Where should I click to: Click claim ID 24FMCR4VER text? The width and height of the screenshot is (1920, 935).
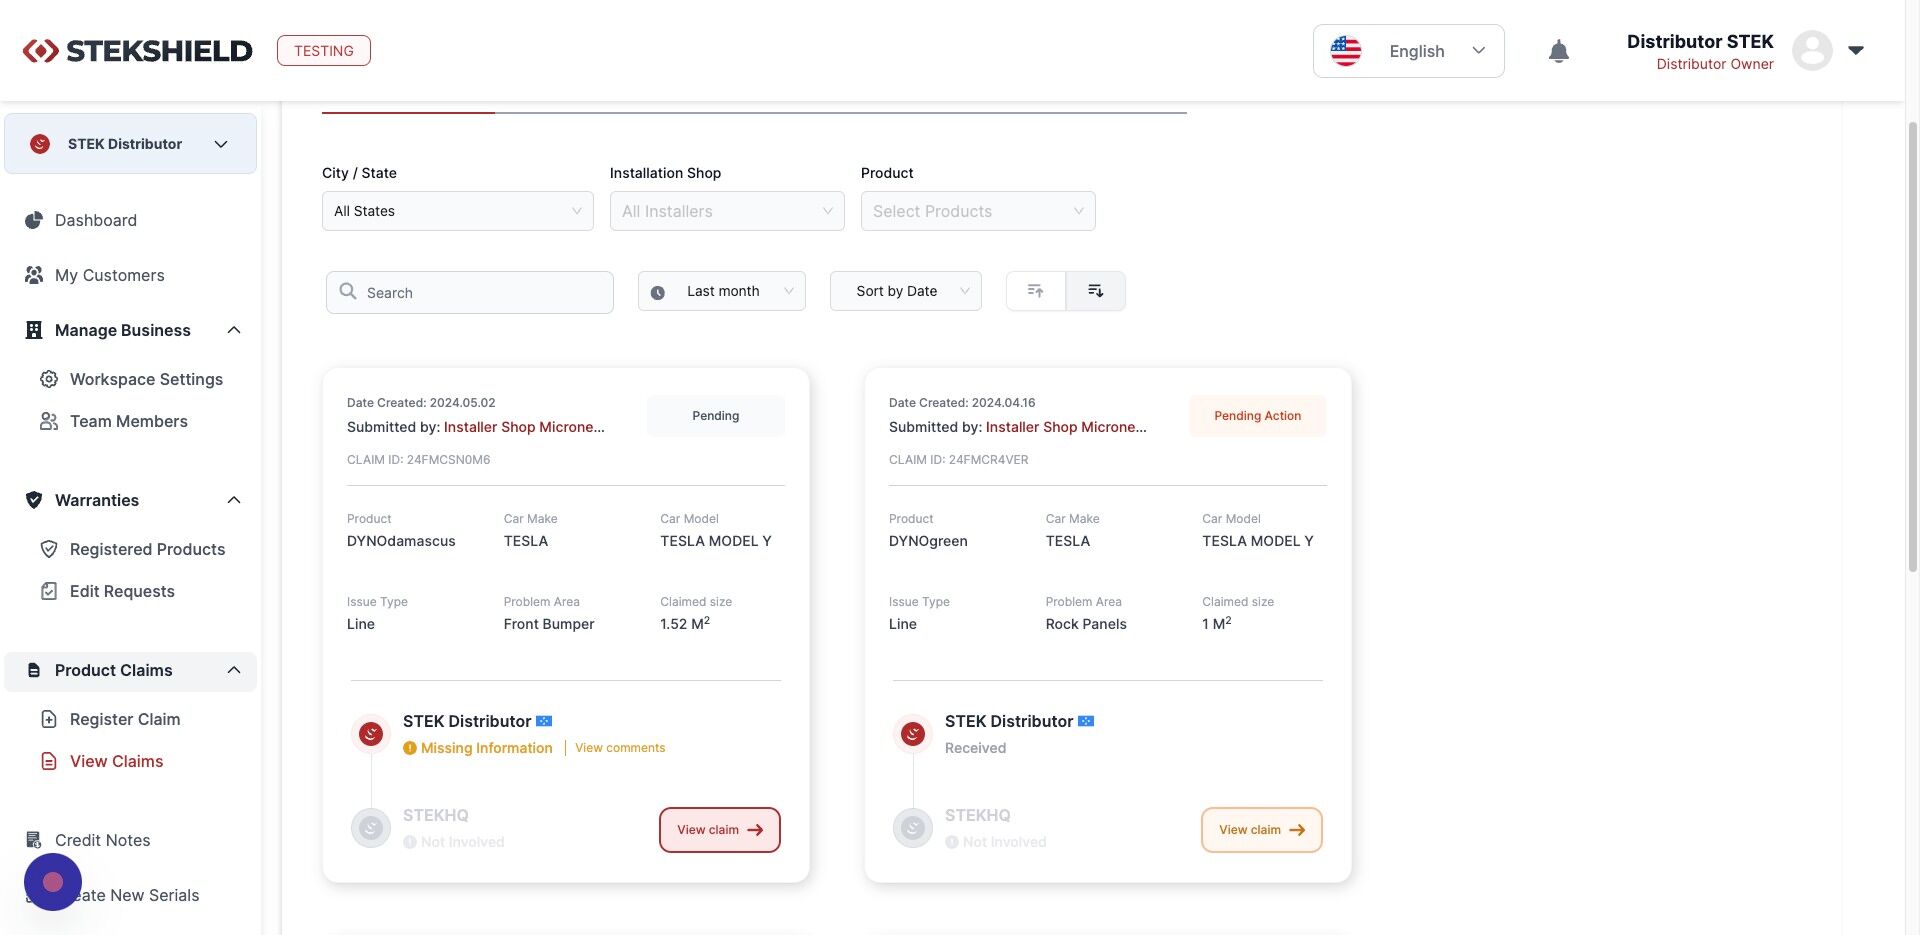tap(958, 460)
